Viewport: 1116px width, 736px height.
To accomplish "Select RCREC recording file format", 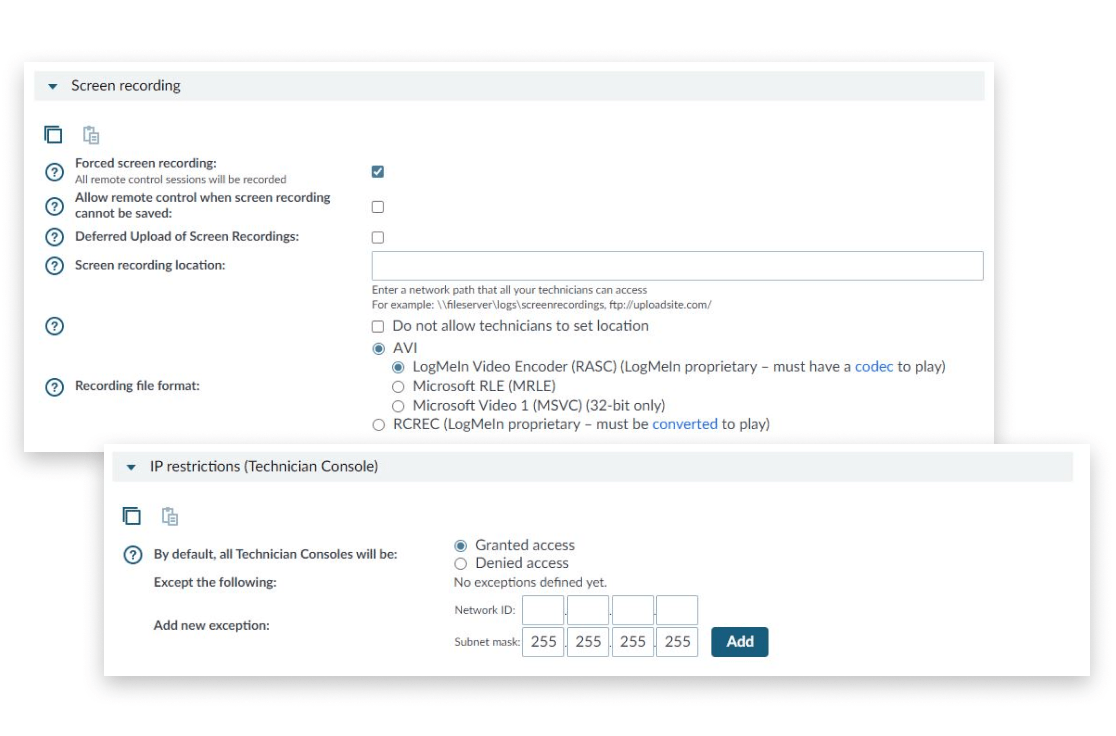I will point(378,425).
